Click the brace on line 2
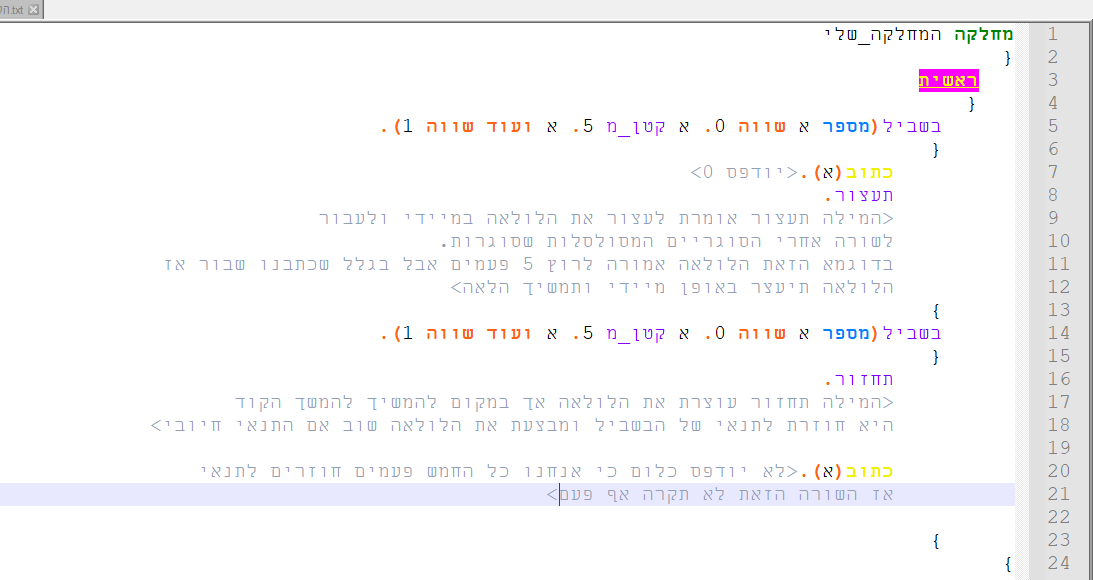Viewport: 1093px width, 580px height. [1008, 57]
